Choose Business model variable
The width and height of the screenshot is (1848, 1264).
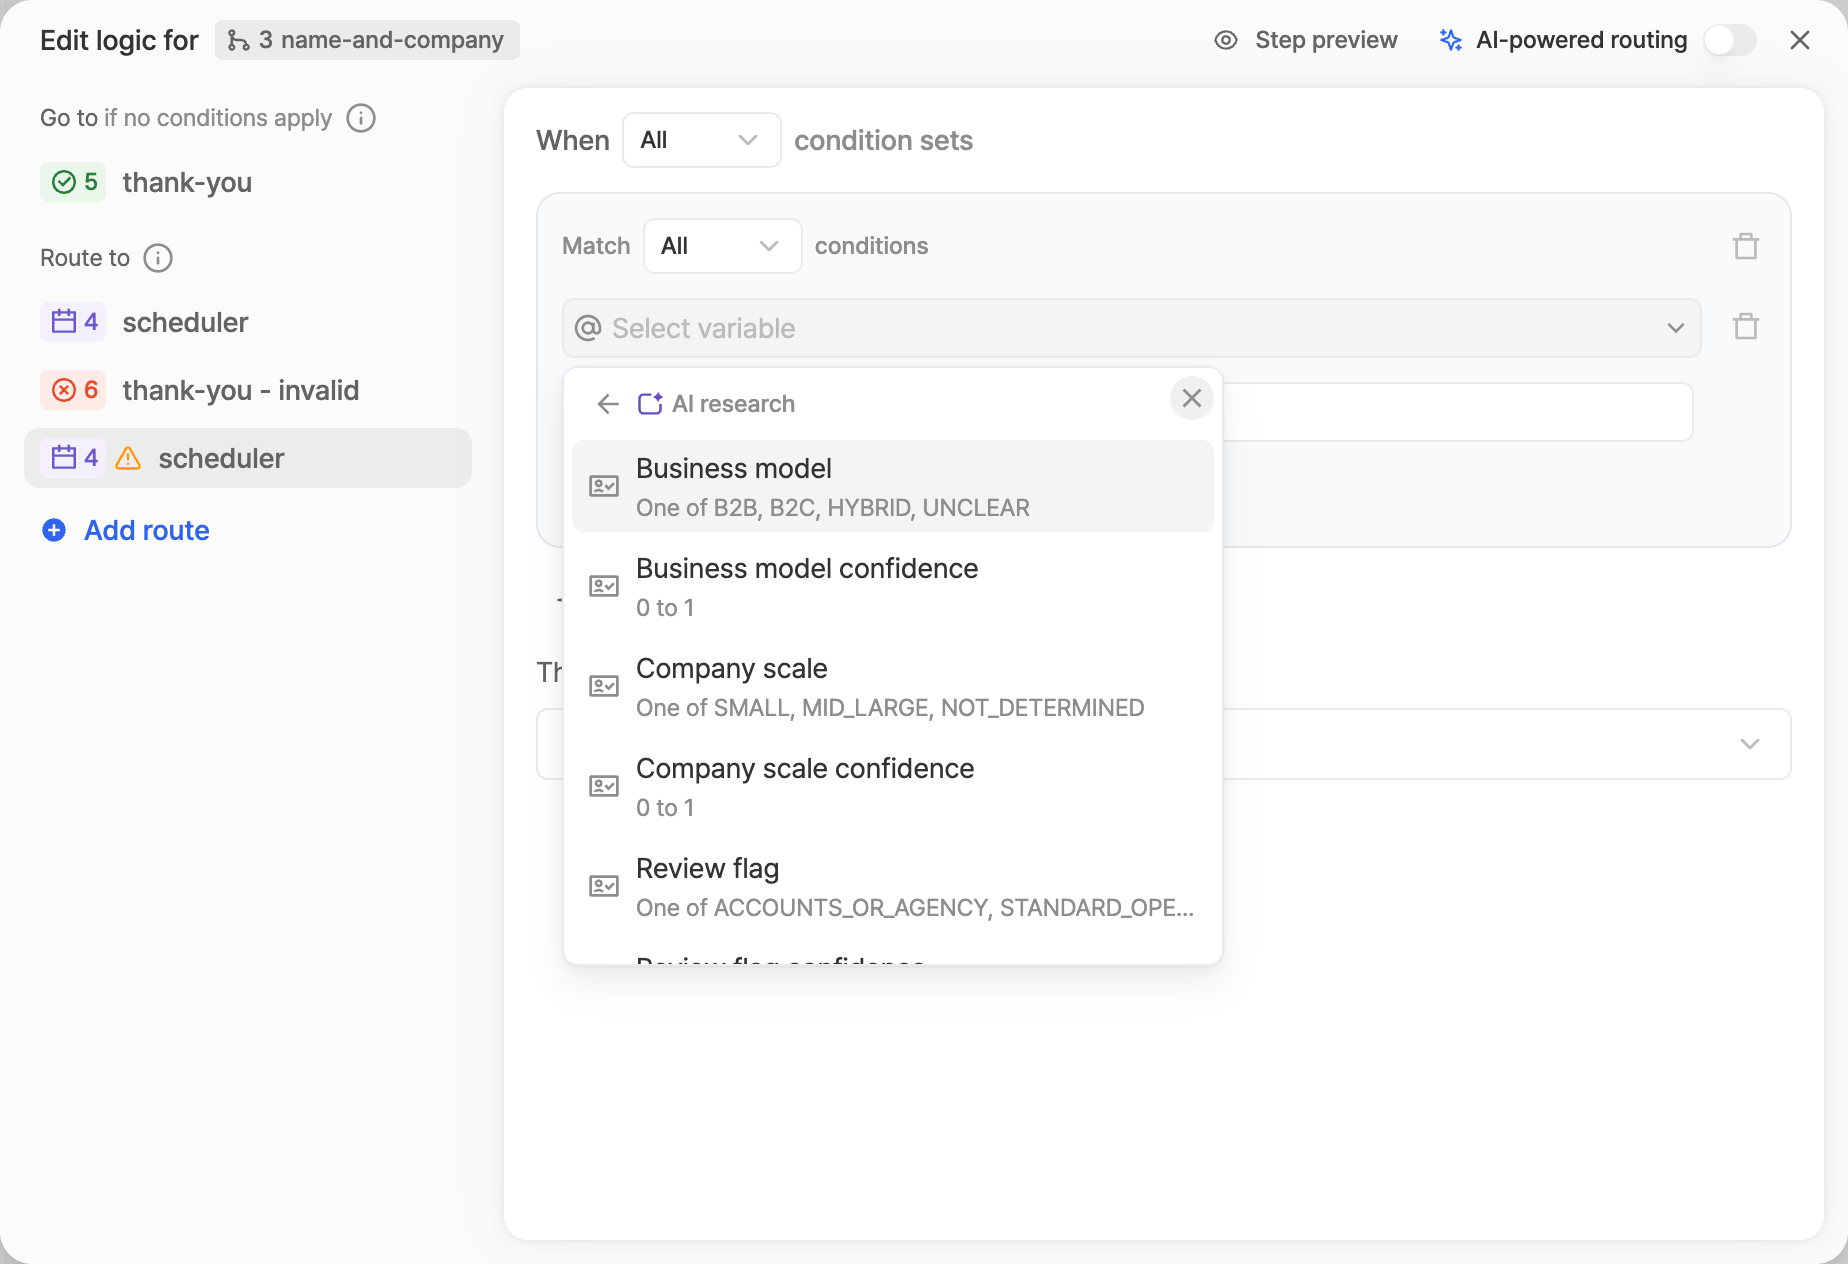tap(892, 486)
